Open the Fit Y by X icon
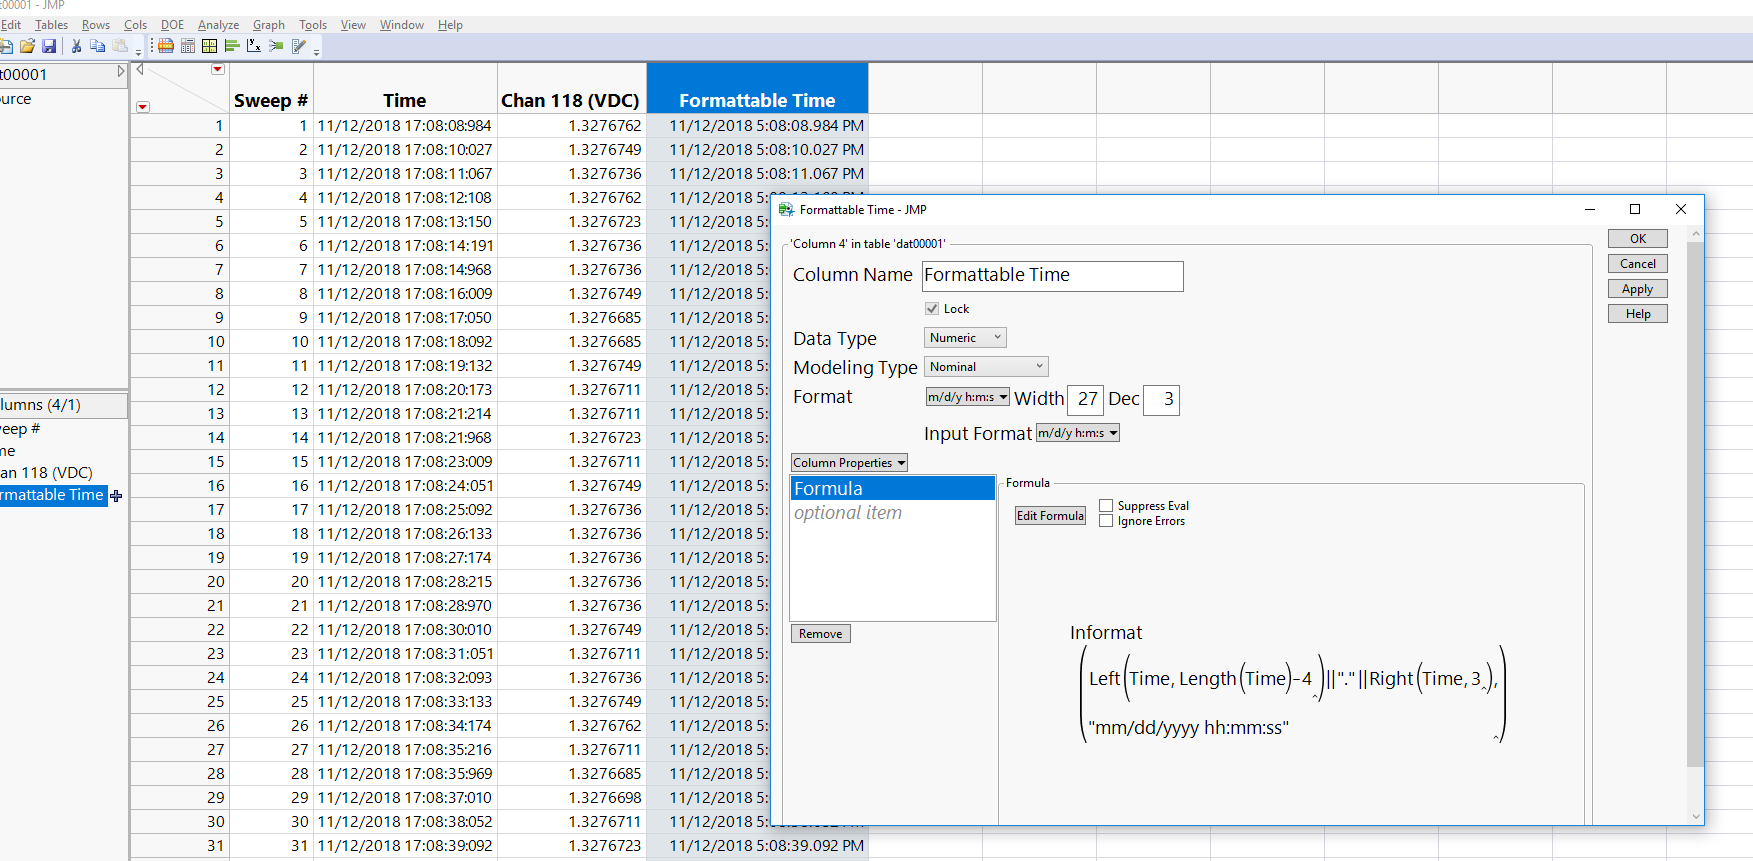Screen dimensions: 1753x861 coord(254,46)
